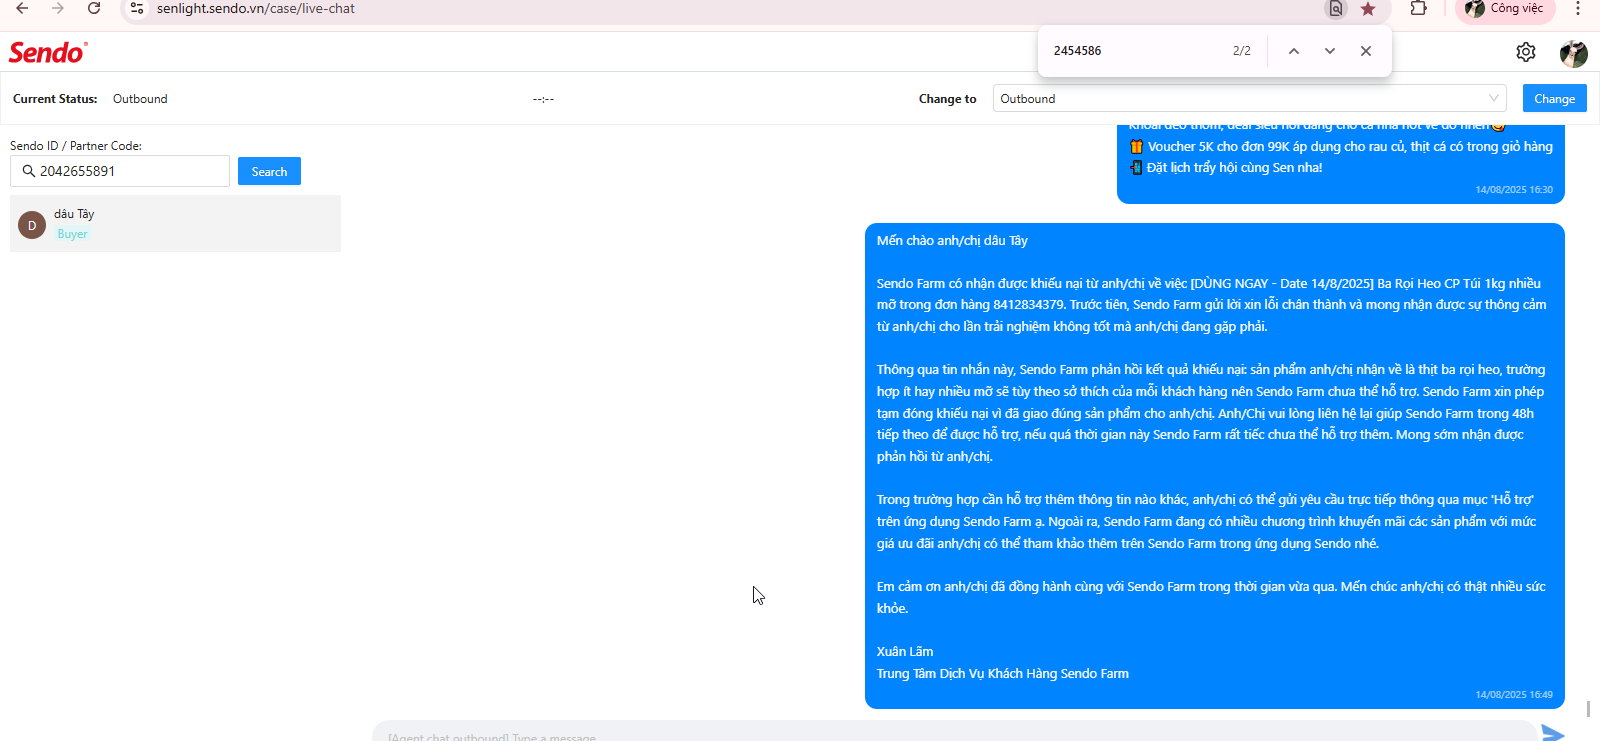
Task: Click the Trung Tâm Dịch Vụ Khách Hàng line
Action: point(1003,674)
